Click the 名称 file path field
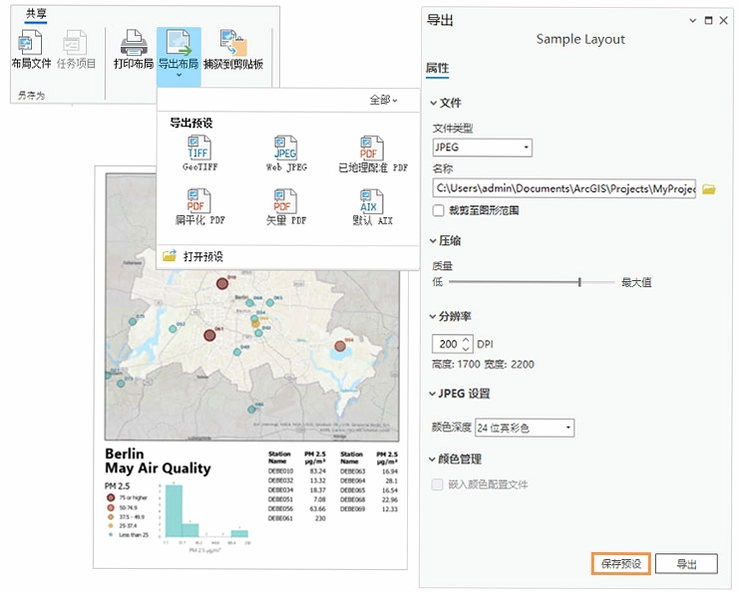The height and width of the screenshot is (592, 739). [x=564, y=189]
